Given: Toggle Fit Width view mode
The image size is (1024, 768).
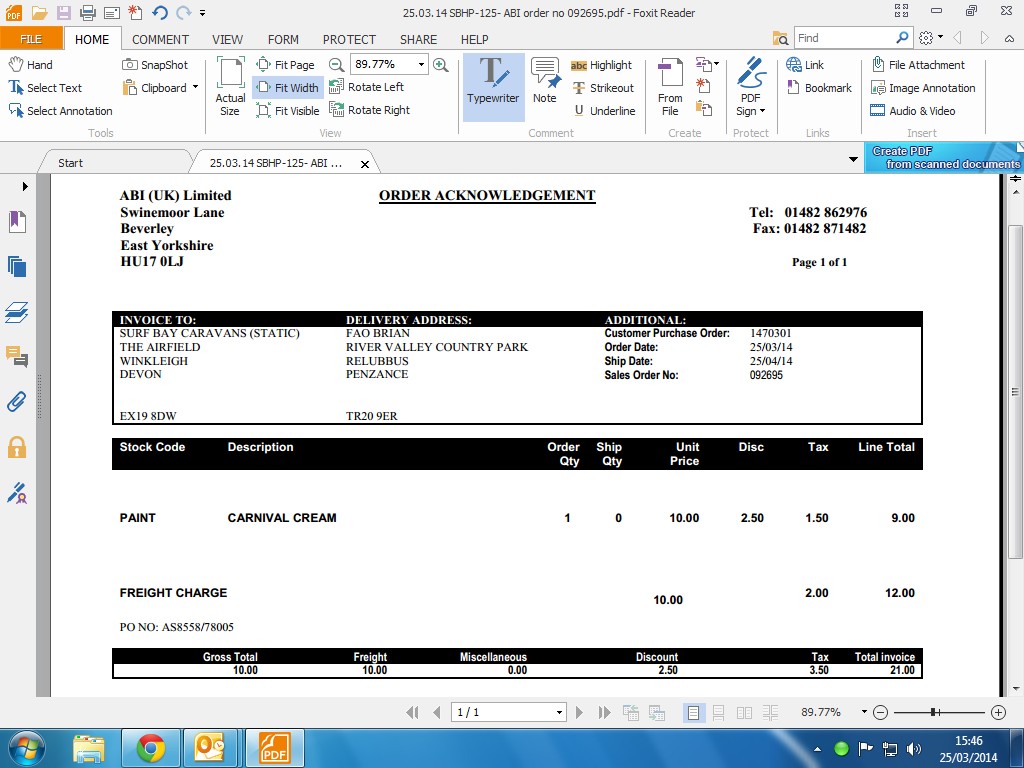Looking at the screenshot, I should coord(287,88).
